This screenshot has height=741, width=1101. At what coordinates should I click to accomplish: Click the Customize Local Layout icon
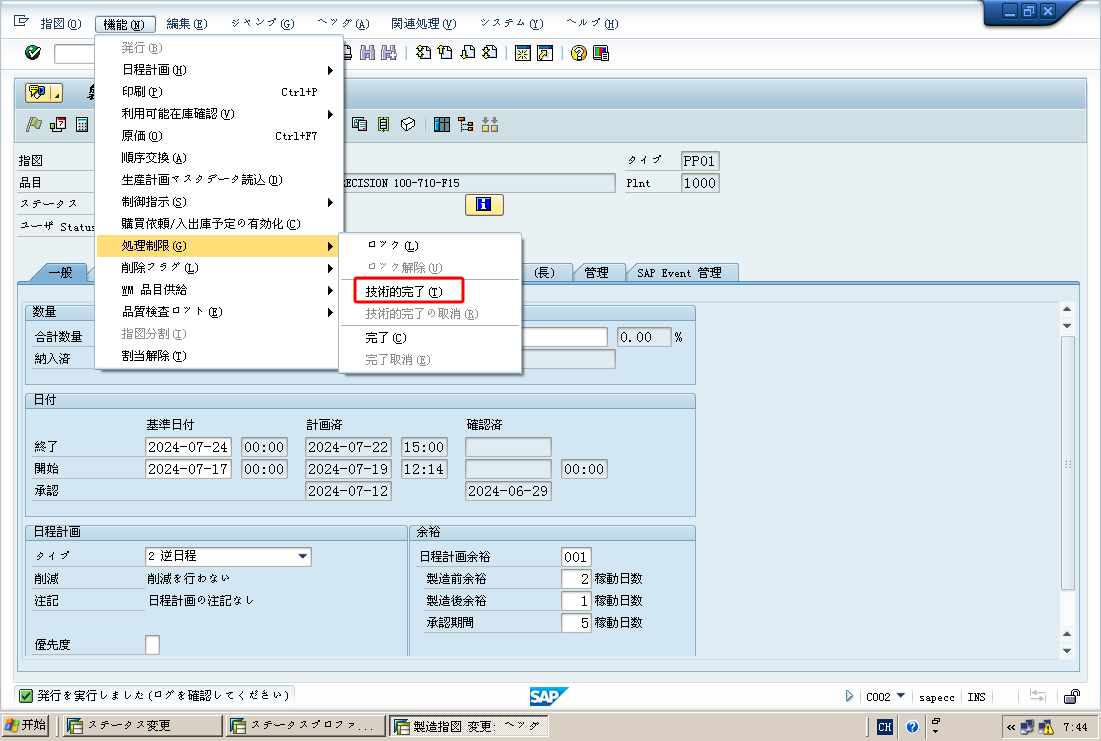coord(600,55)
